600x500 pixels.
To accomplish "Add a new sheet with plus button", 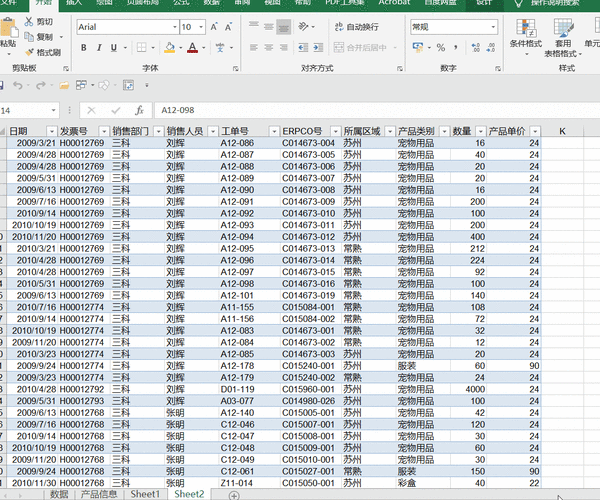I will click(x=234, y=495).
